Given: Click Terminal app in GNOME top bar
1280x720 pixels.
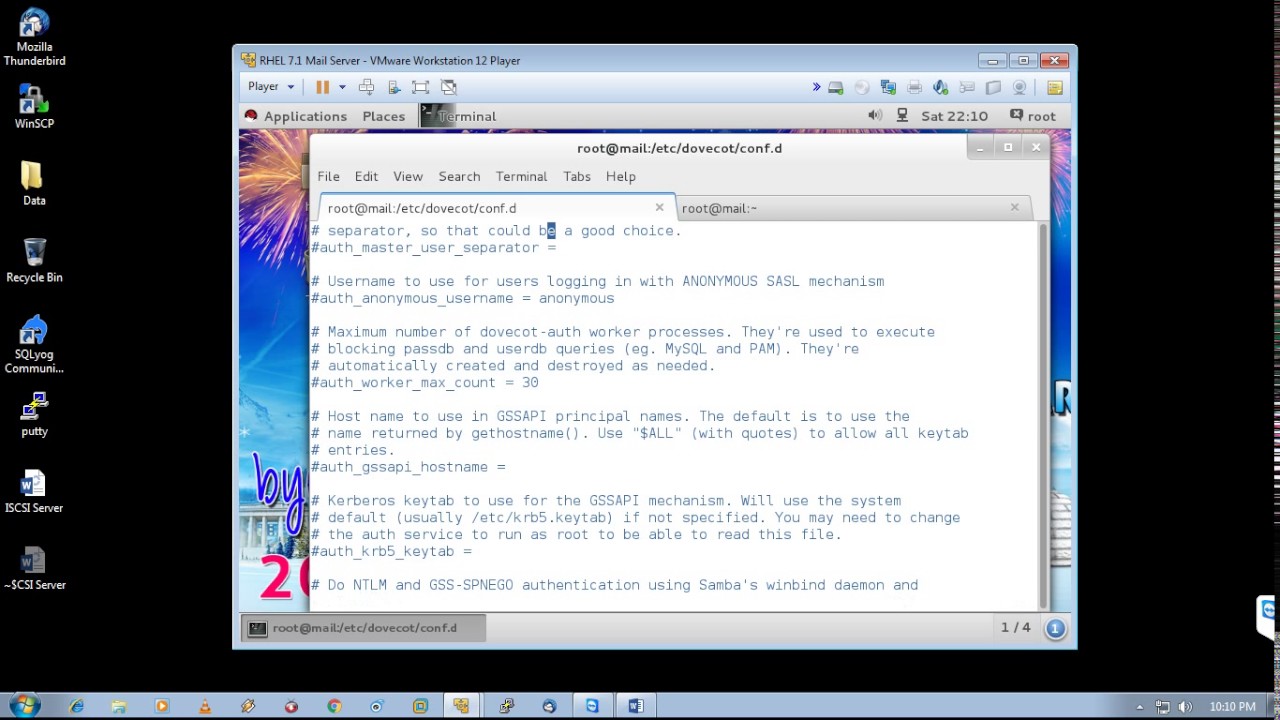Looking at the screenshot, I should (458, 116).
